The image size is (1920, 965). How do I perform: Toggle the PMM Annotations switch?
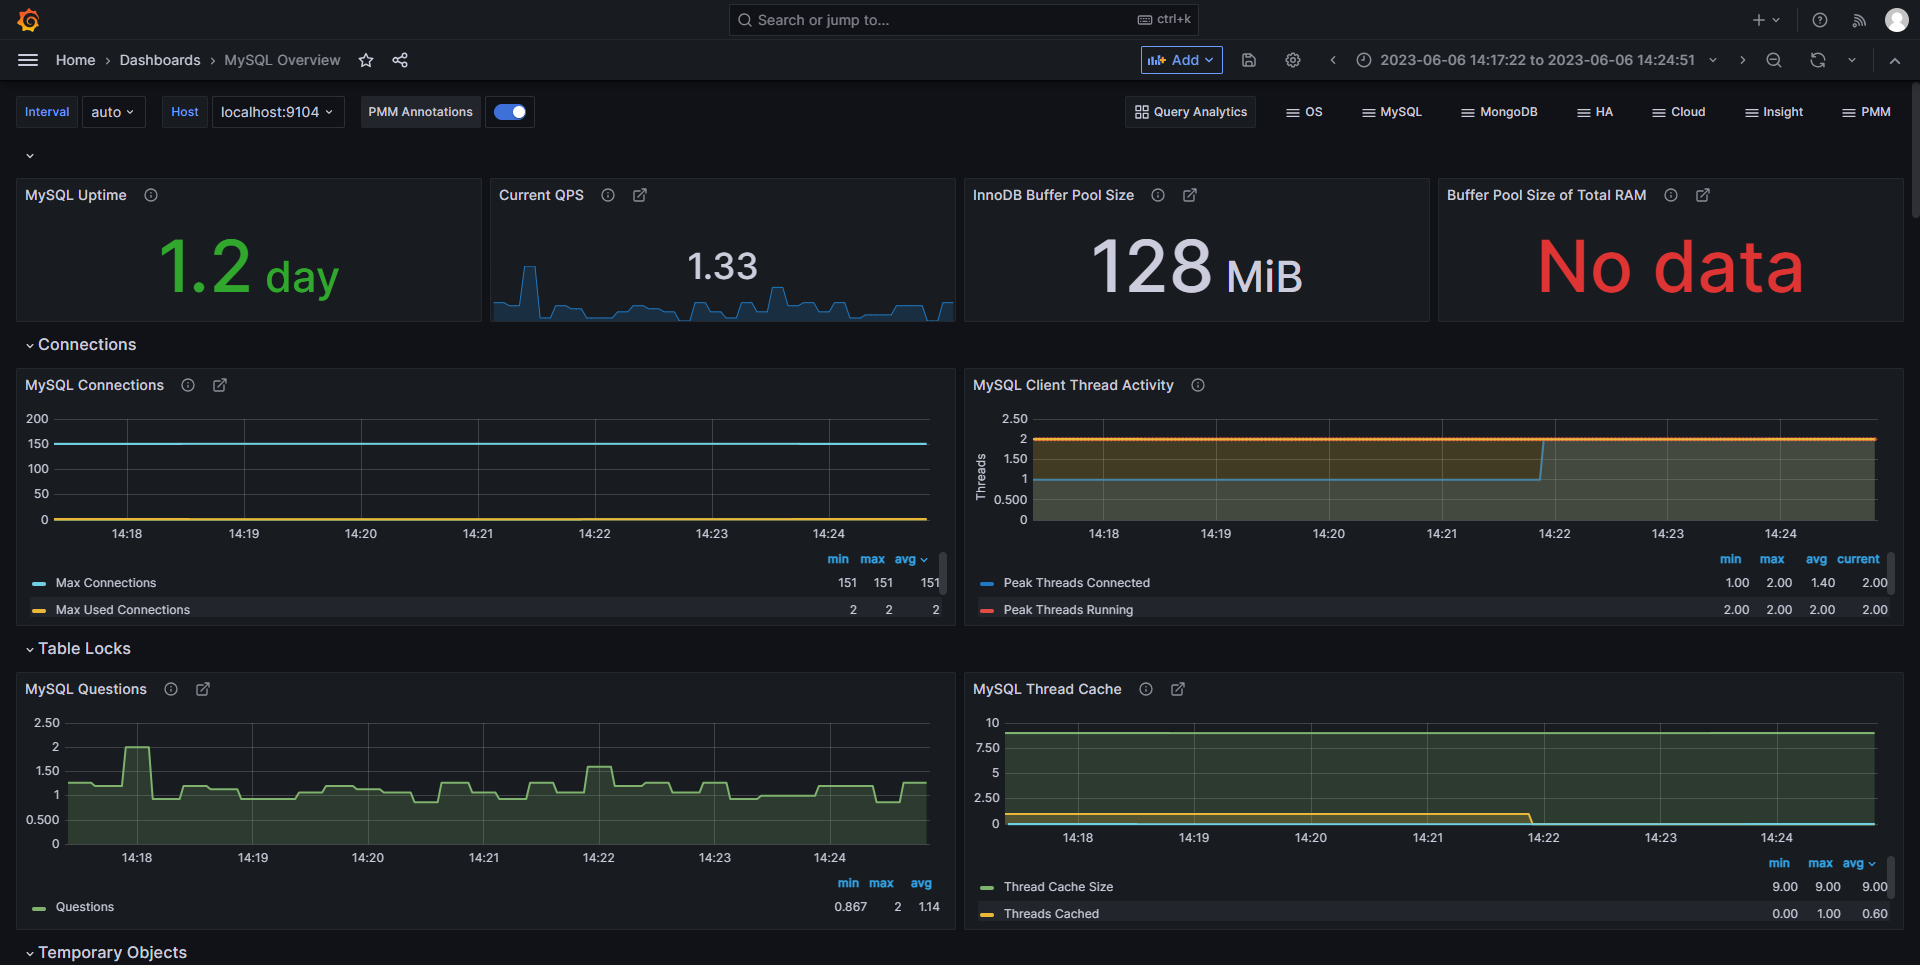coord(510,112)
